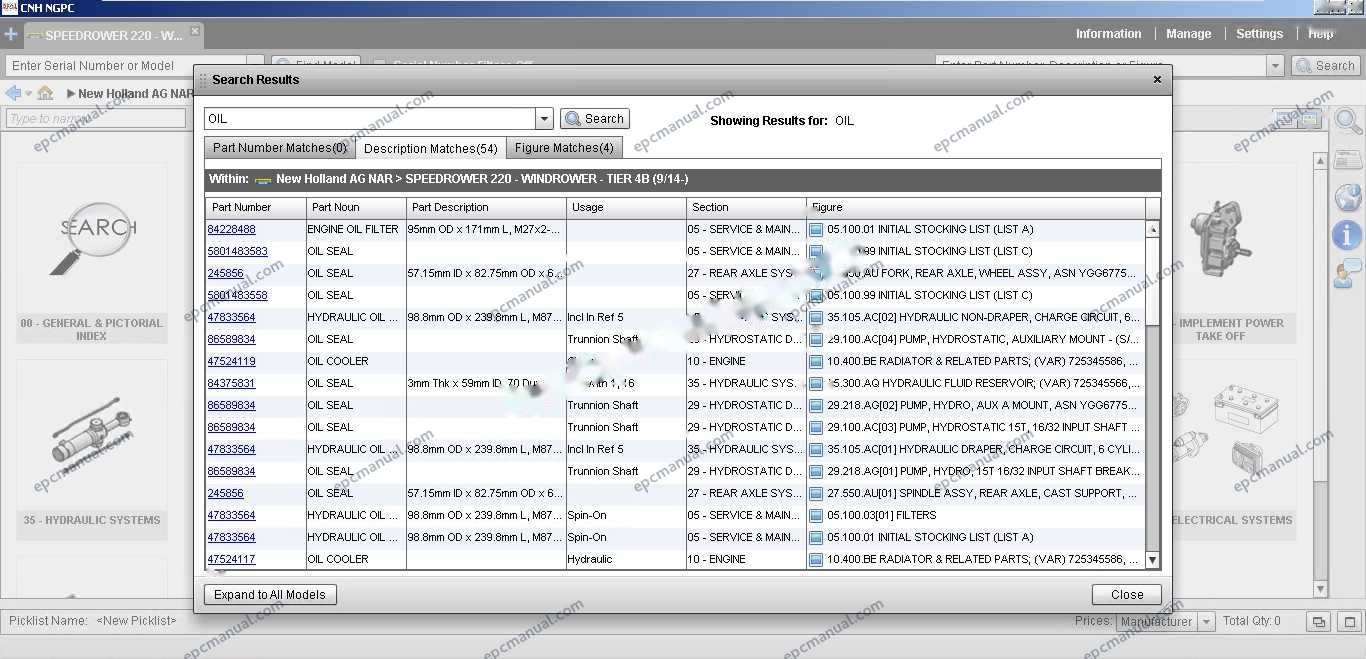This screenshot has height=659, width=1366.
Task: Switch to Figure Matches(4) tab
Action: (564, 148)
